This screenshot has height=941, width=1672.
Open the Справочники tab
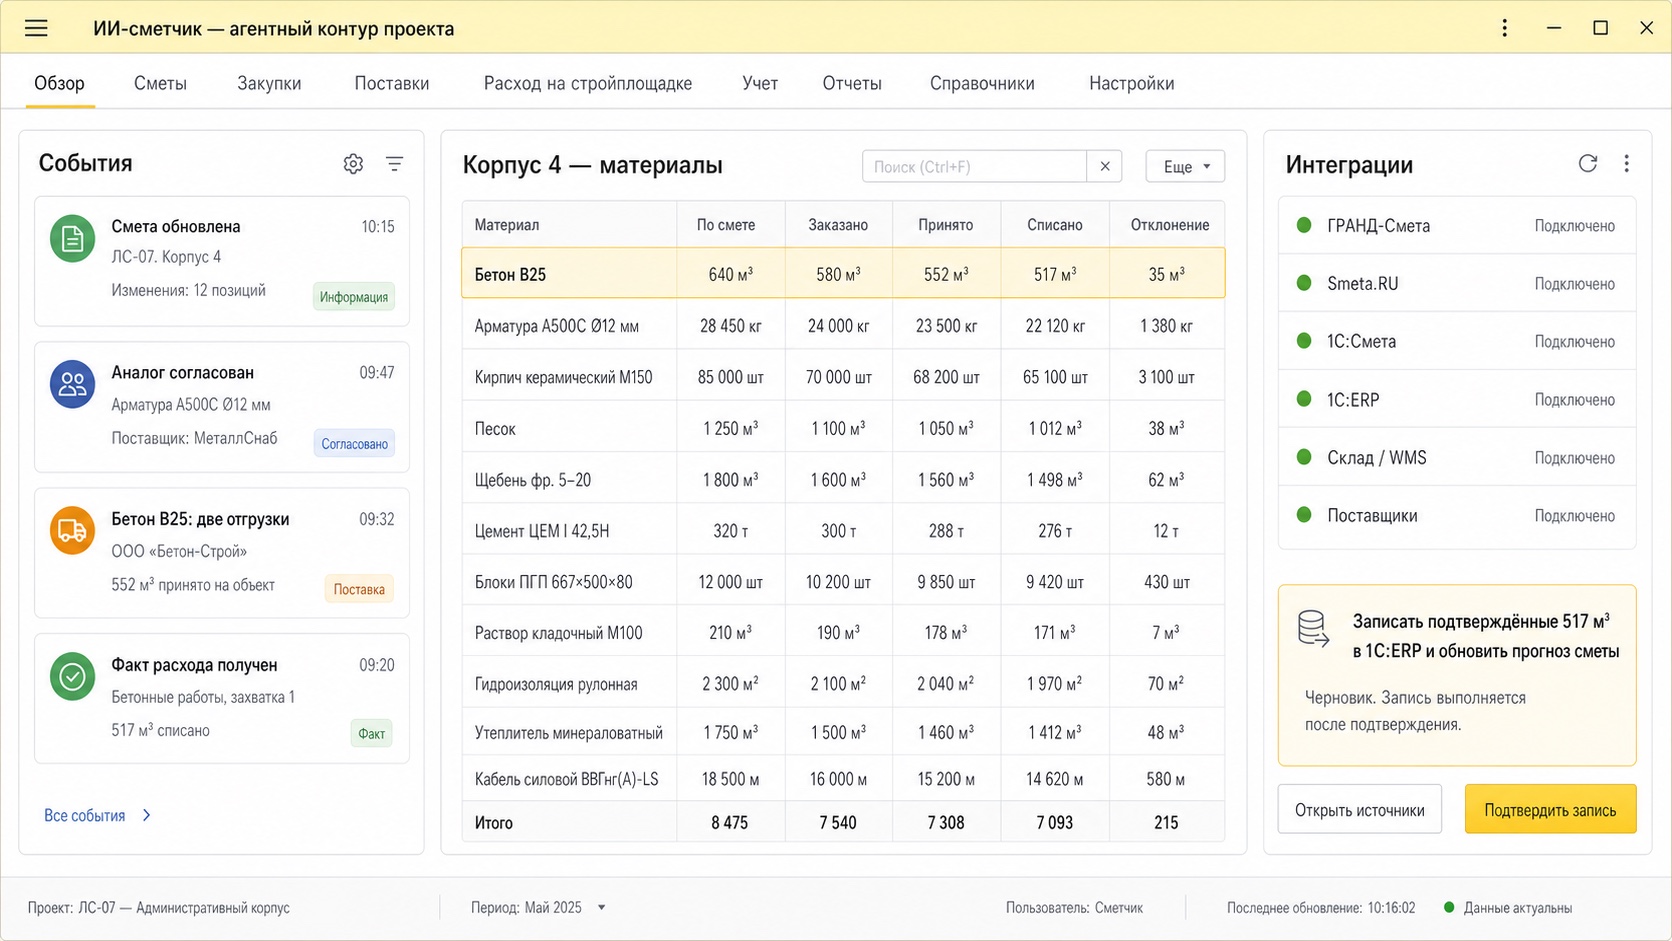(x=982, y=83)
